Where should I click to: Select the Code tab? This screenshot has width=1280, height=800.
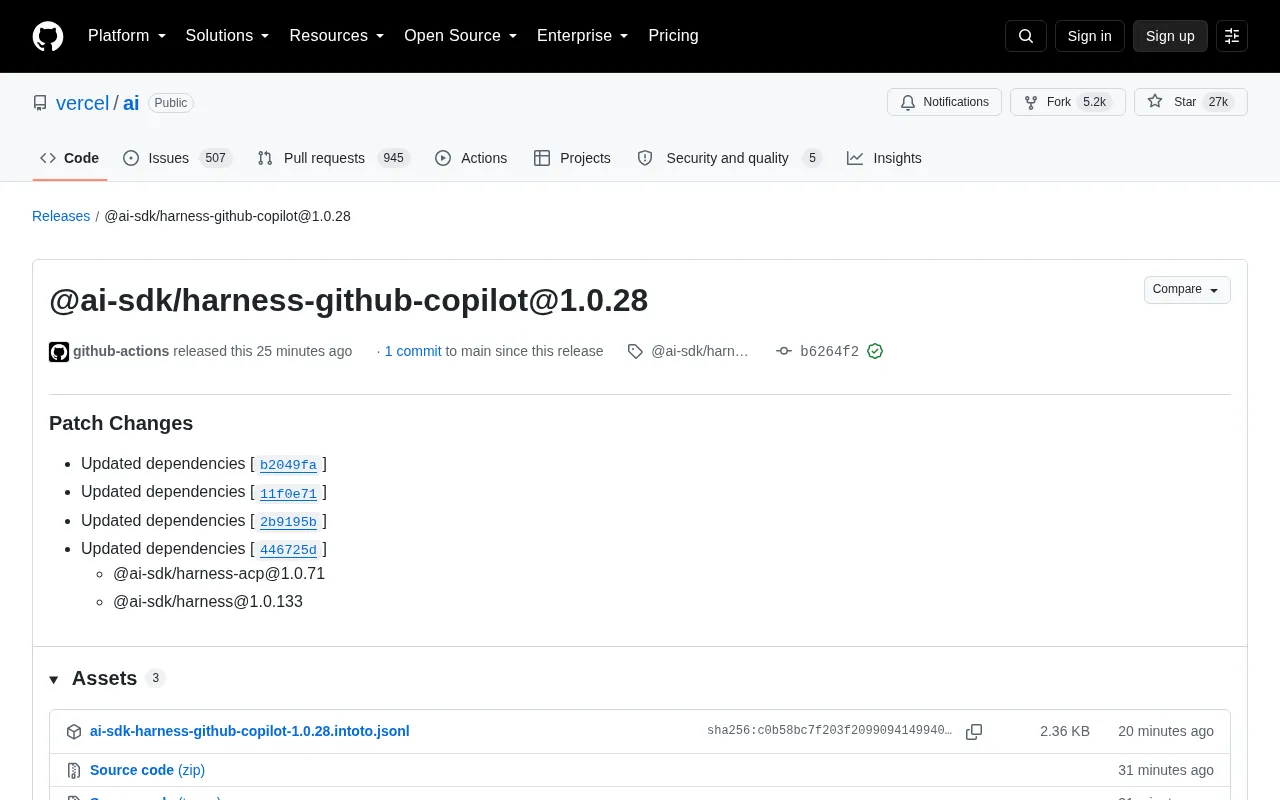70,158
